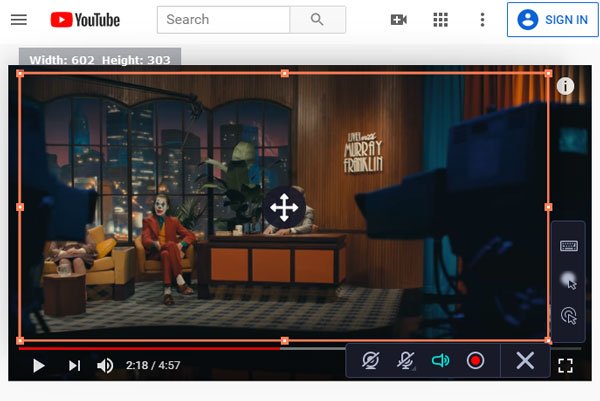Click the Width: 602 Height: 303 label
The width and height of the screenshot is (600, 401).
point(100,60)
